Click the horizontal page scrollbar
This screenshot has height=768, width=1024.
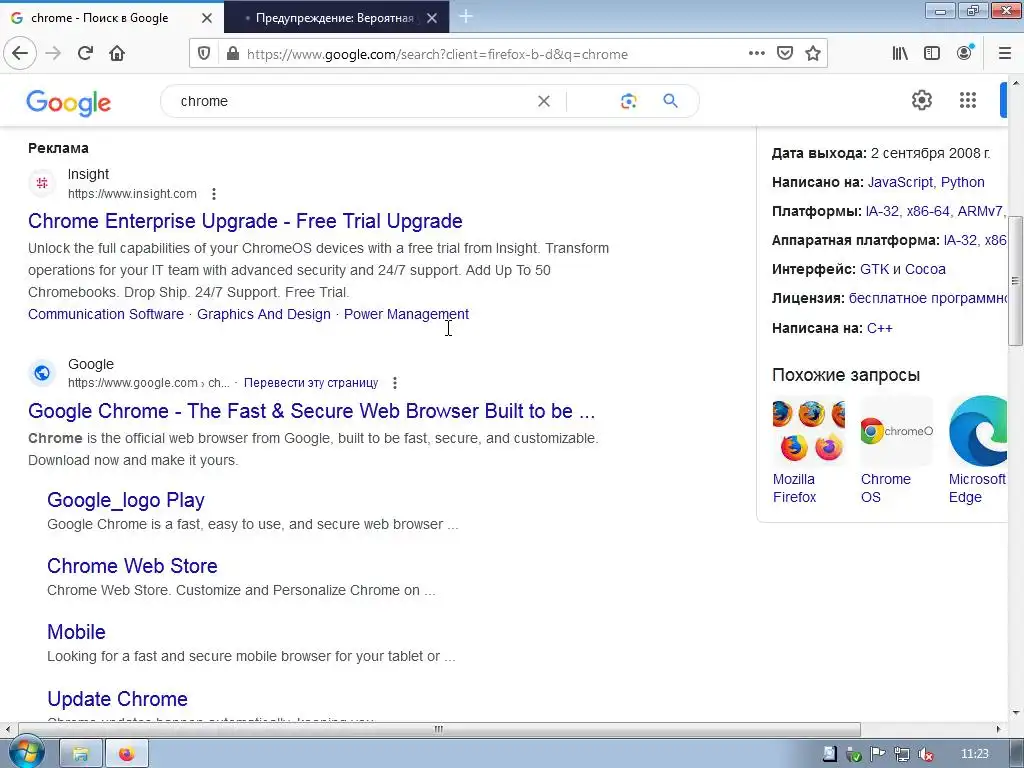(439, 729)
